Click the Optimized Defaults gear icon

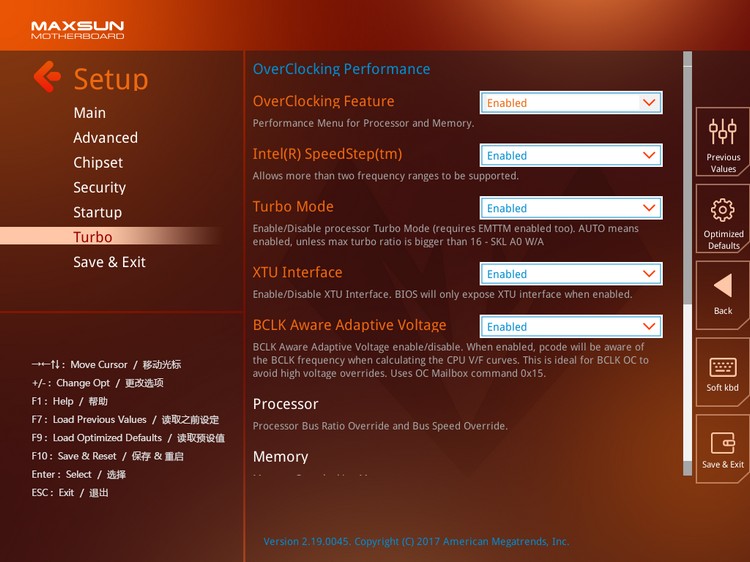click(722, 210)
